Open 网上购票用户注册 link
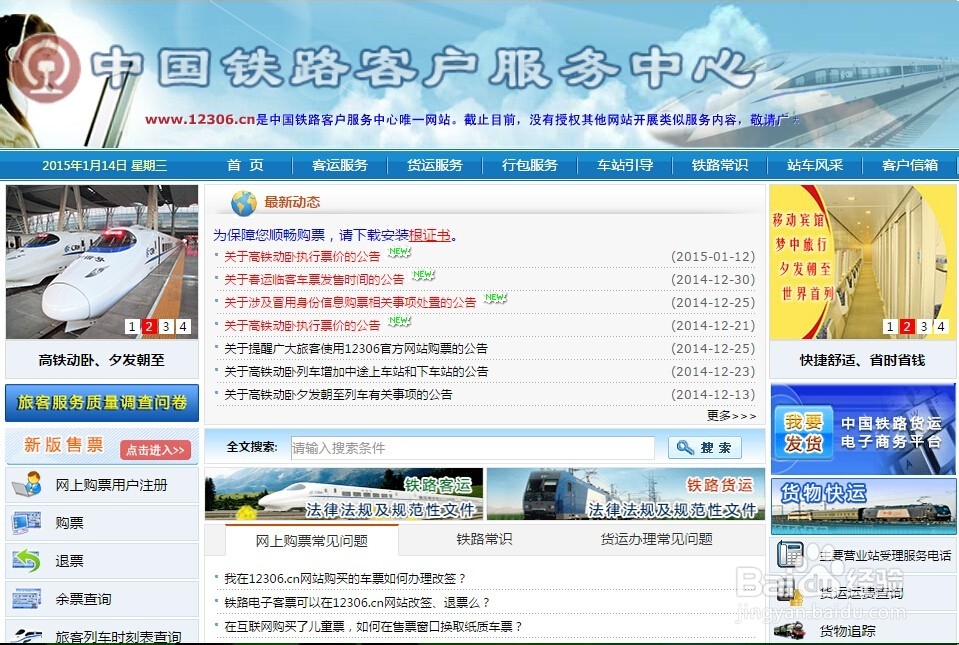The height and width of the screenshot is (645, 959). pyautogui.click(x=111, y=485)
